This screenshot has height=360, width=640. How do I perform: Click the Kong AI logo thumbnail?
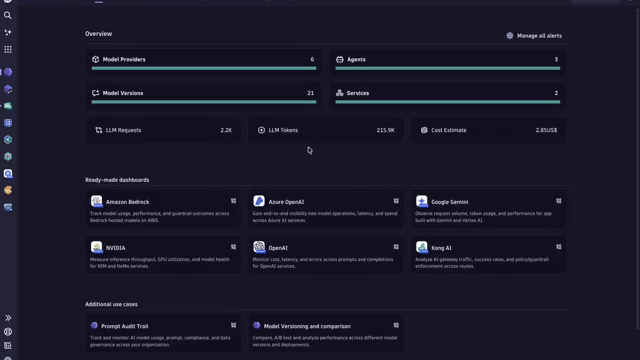click(422, 247)
